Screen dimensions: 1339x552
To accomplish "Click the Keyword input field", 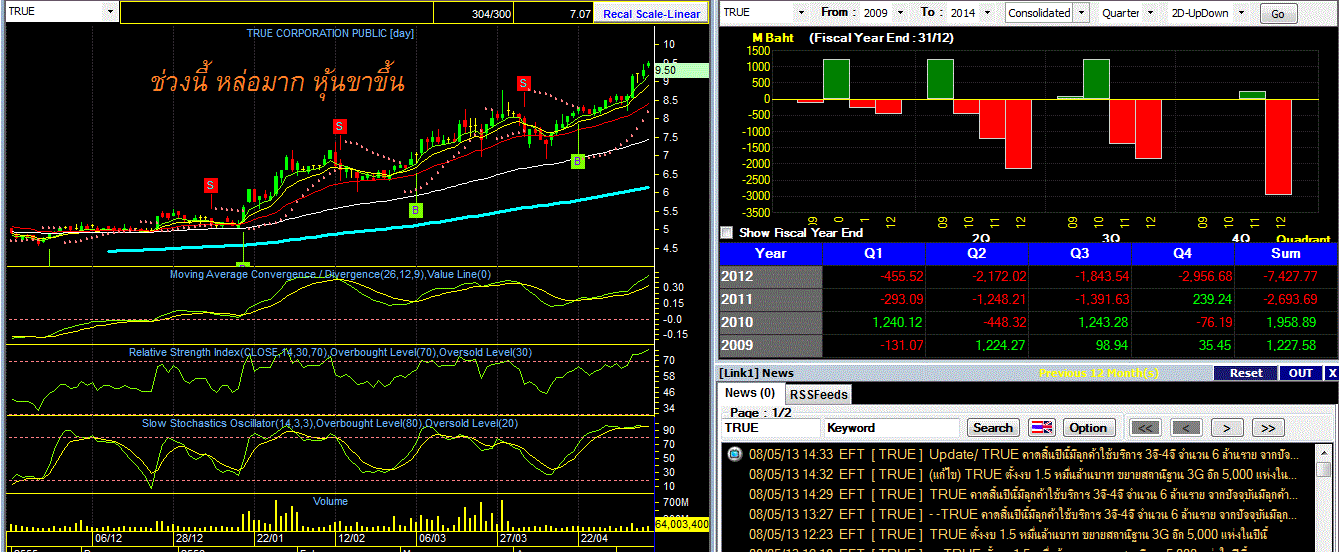I will point(892,428).
